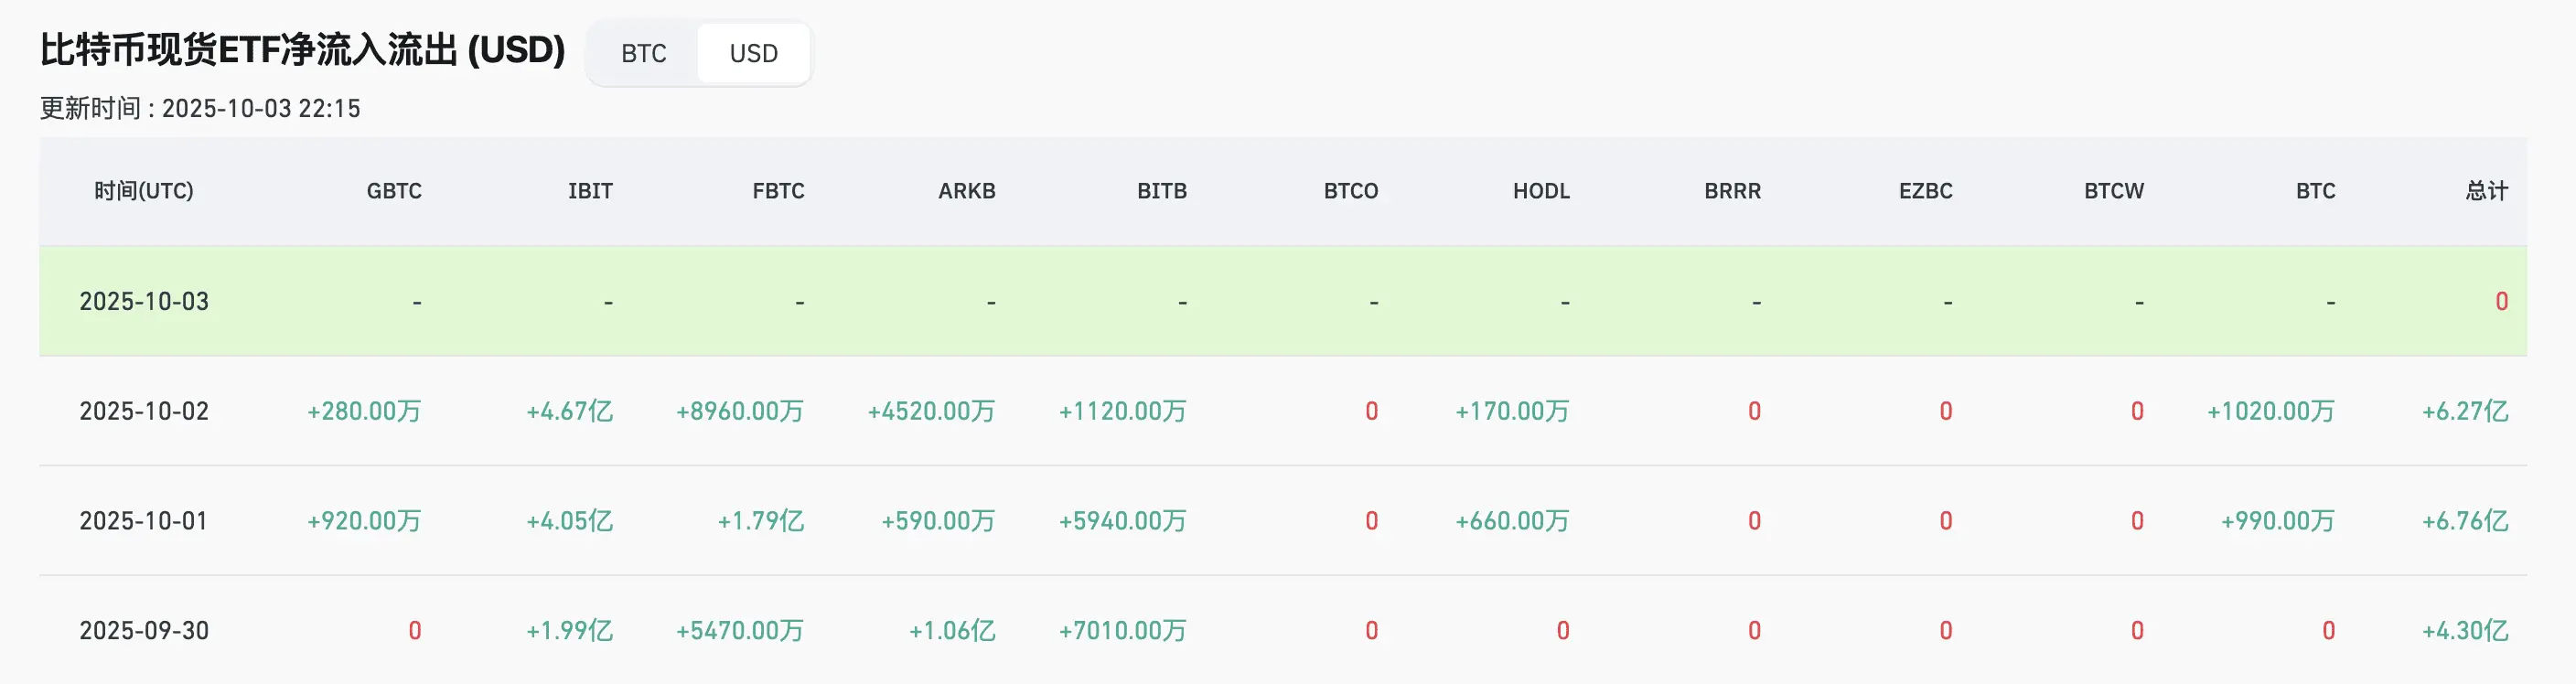Click the +4.05亿 IBIT inflow value
2576x684 pixels.
click(x=569, y=521)
